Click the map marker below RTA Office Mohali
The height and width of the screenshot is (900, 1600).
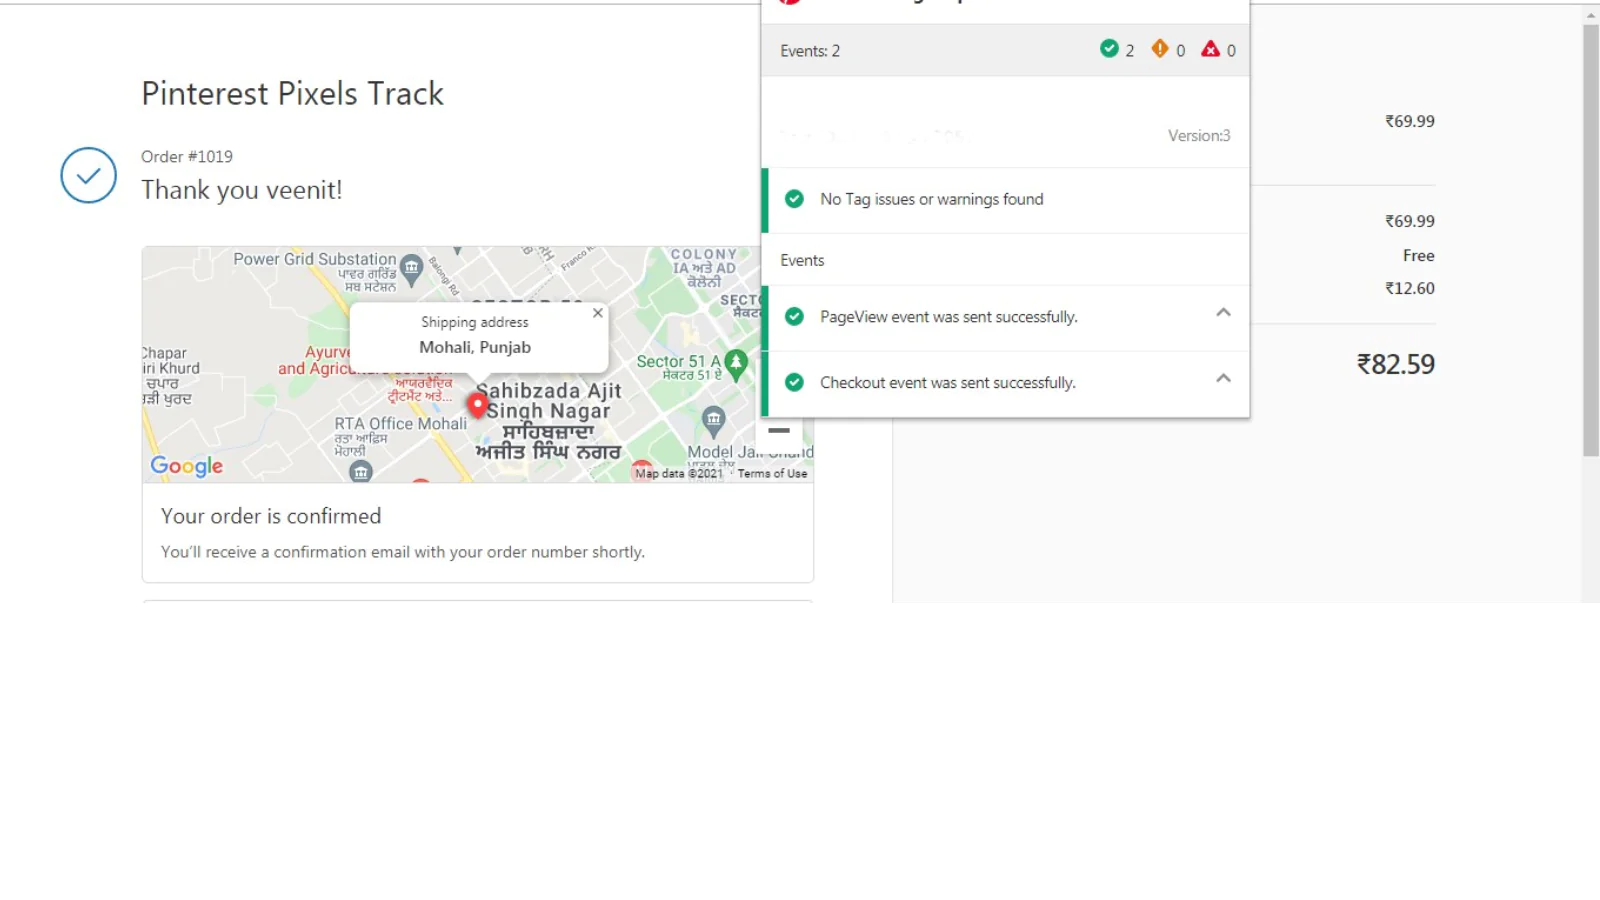pos(361,472)
